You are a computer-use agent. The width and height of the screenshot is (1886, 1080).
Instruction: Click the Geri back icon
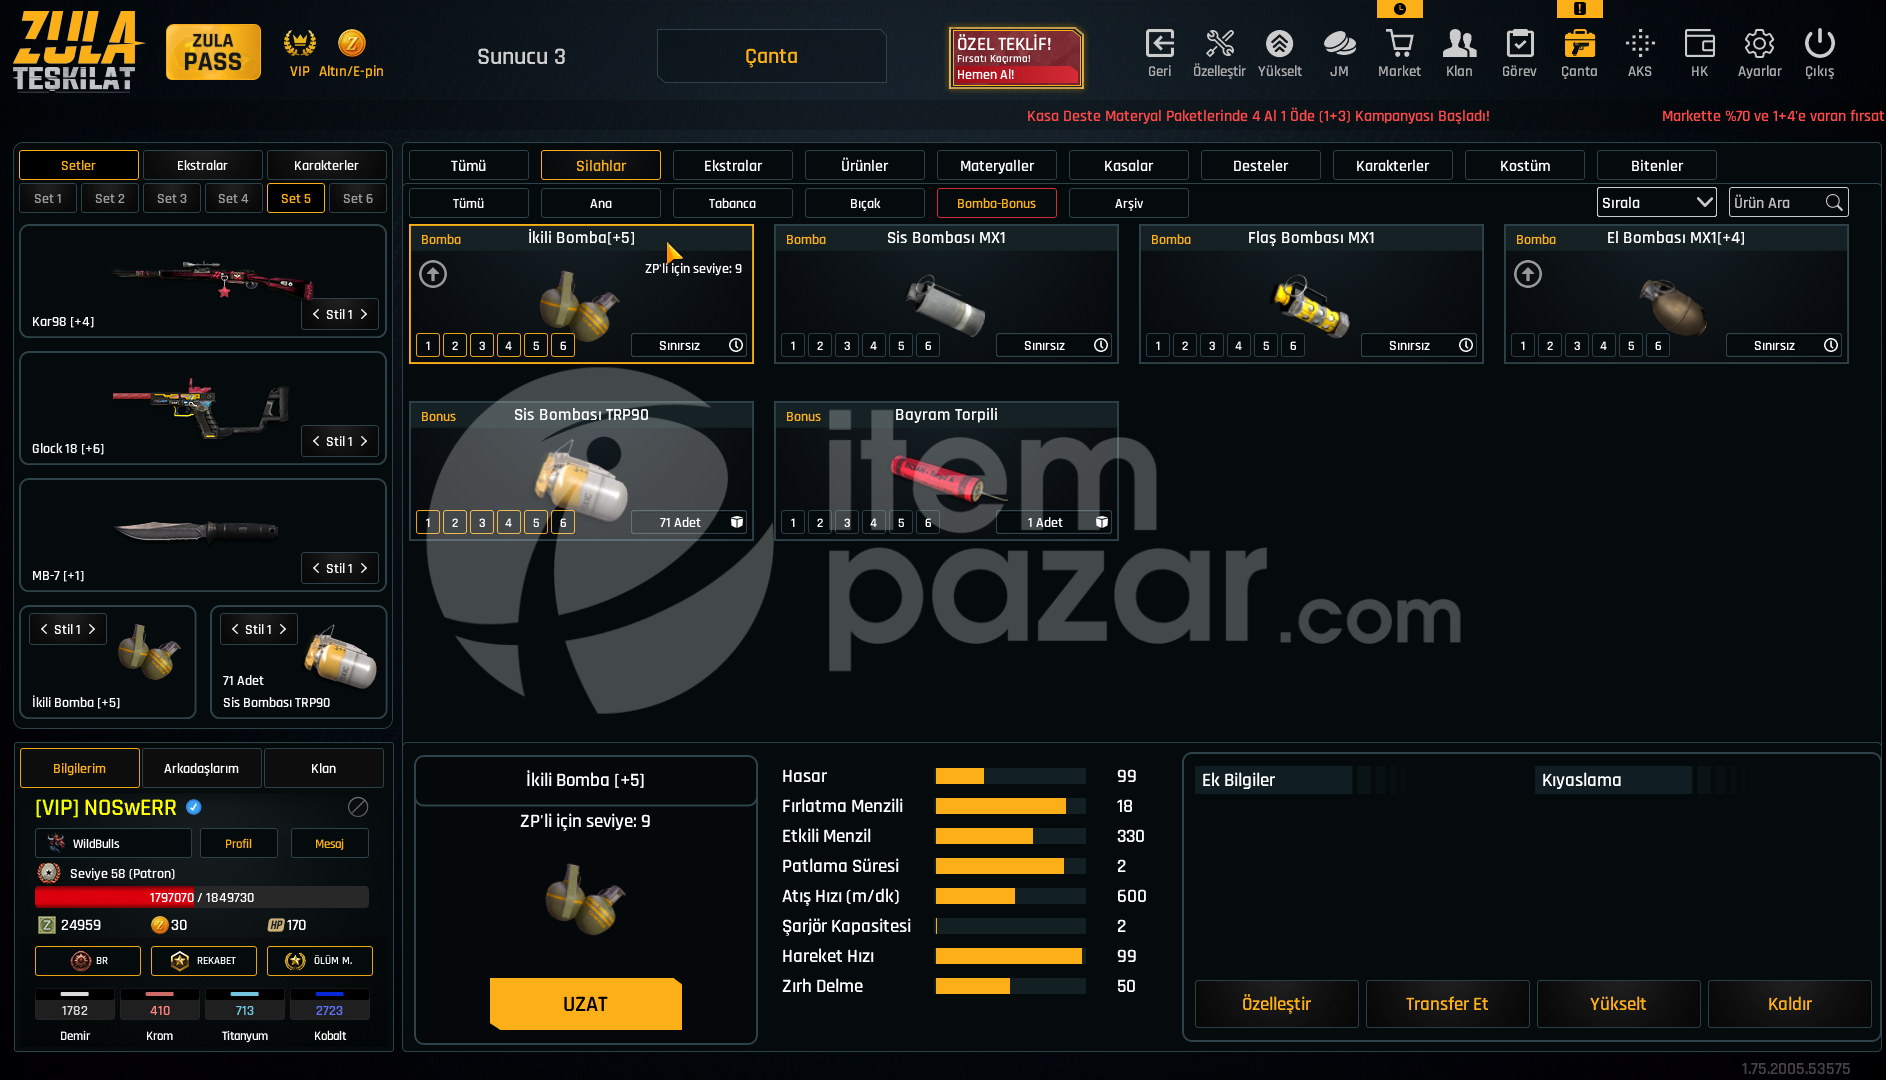coord(1159,44)
